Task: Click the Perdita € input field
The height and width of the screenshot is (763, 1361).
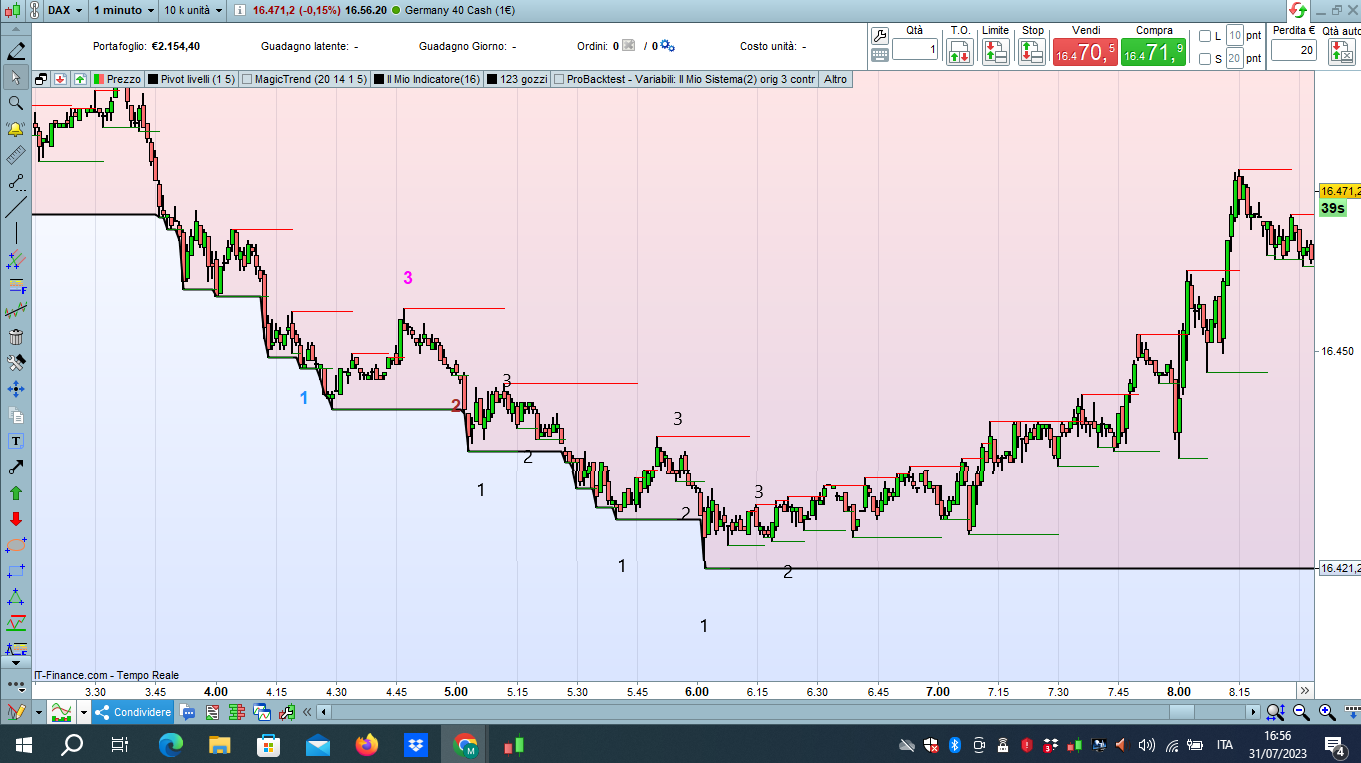Action: (x=1294, y=49)
